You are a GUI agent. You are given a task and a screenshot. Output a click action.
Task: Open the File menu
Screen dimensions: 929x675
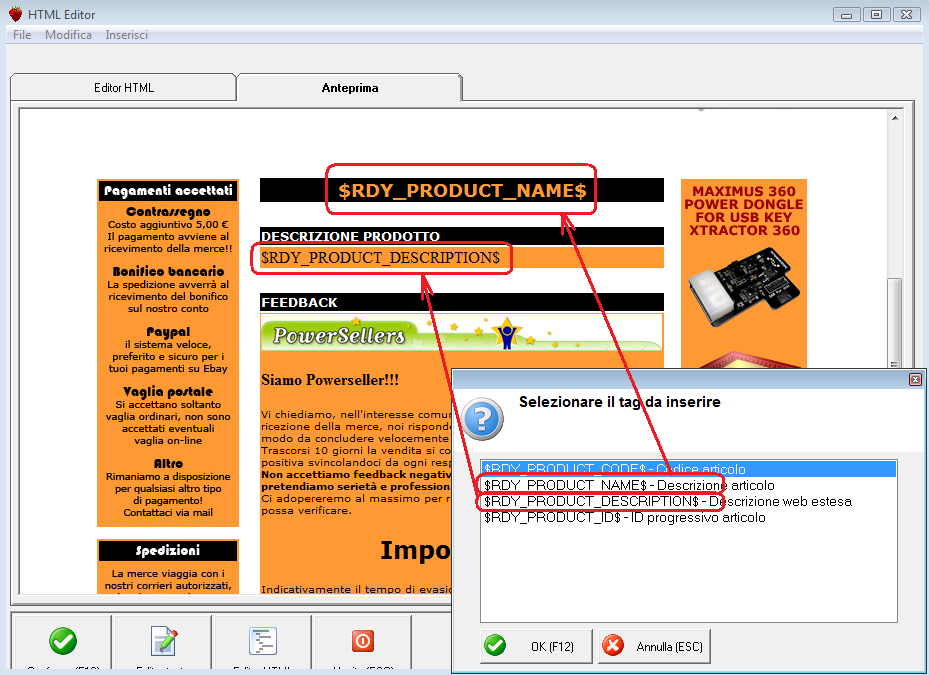coord(22,35)
